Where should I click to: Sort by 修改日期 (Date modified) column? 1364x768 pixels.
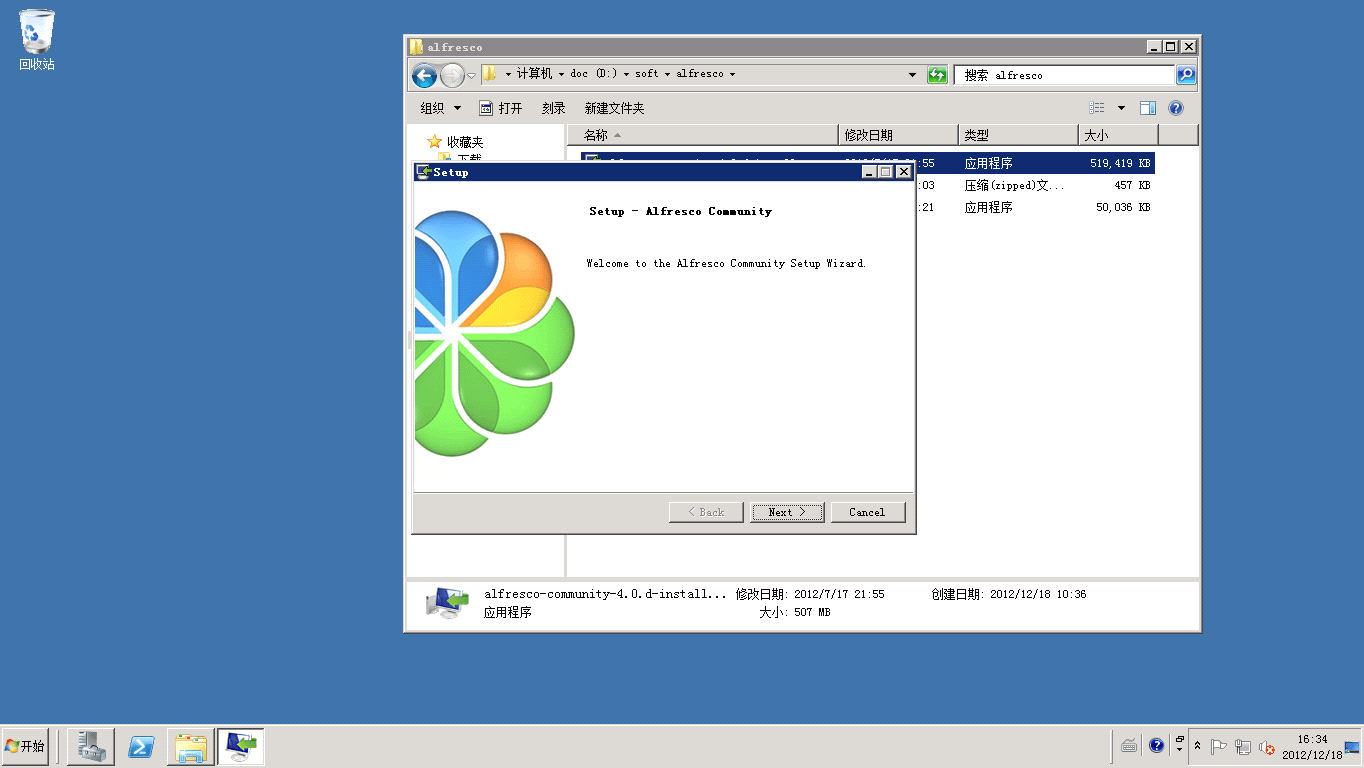898,135
